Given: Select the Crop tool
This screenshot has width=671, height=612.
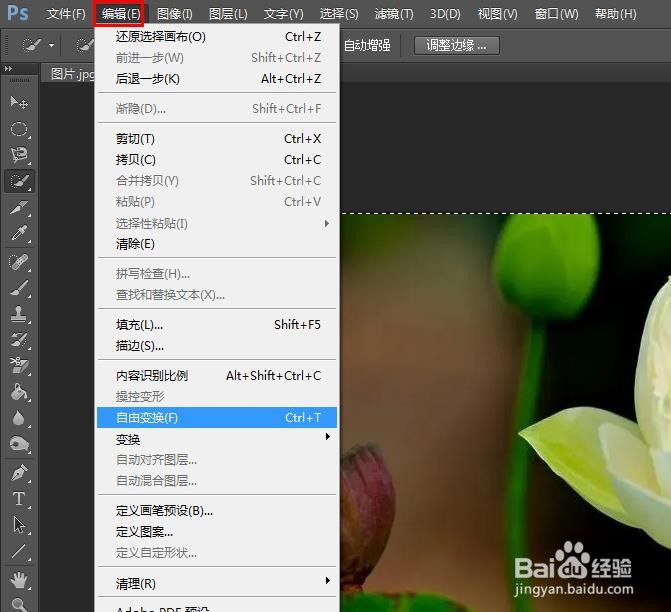Looking at the screenshot, I should tap(18, 208).
